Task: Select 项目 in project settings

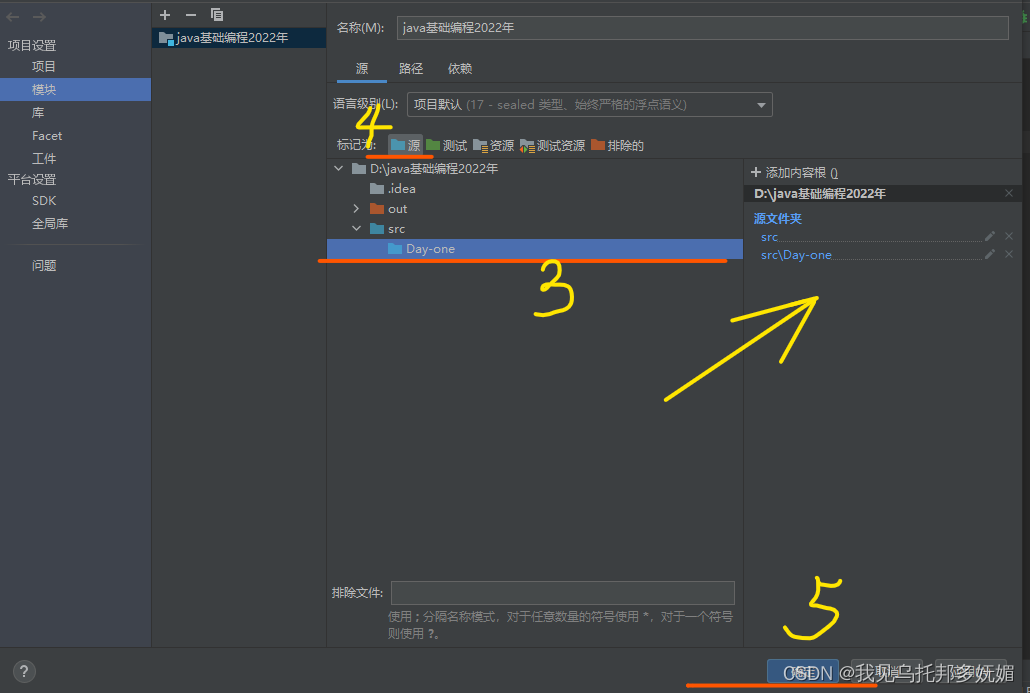Action: coord(44,66)
